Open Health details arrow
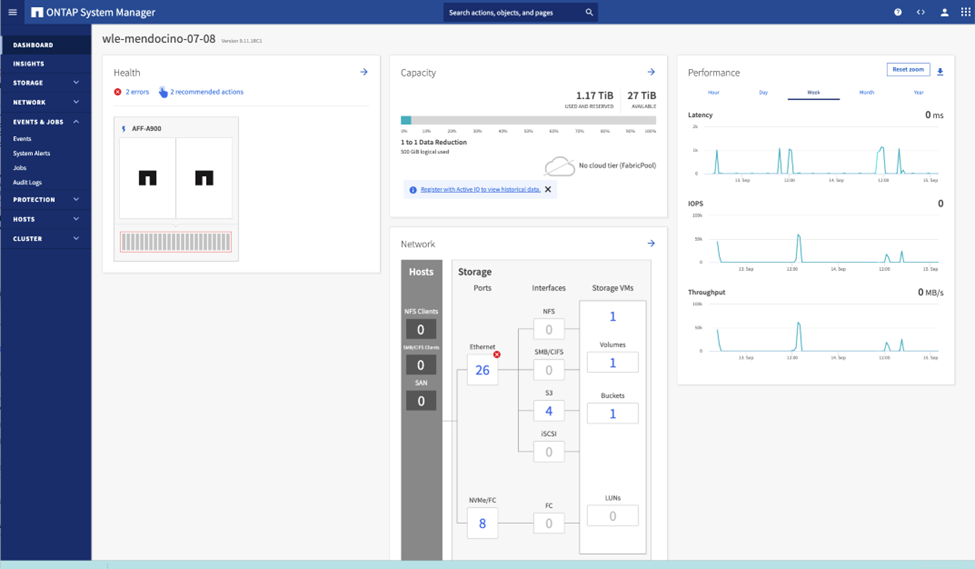The image size is (975, 569). click(364, 72)
